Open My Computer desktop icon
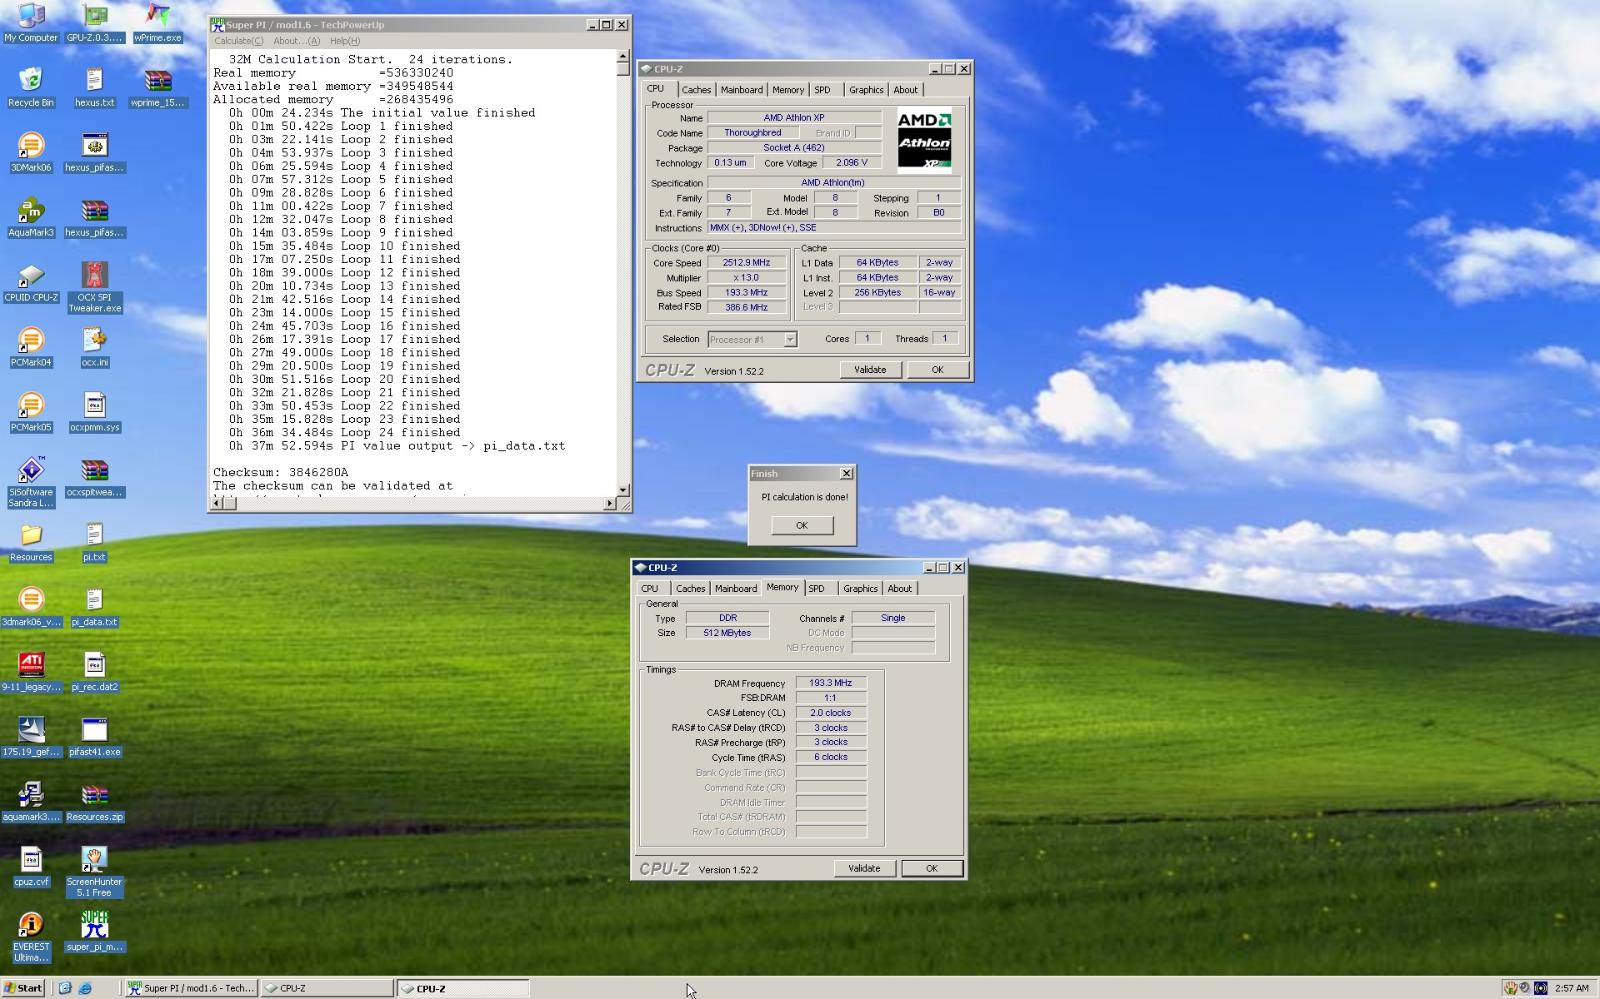1600x999 pixels. (31, 22)
